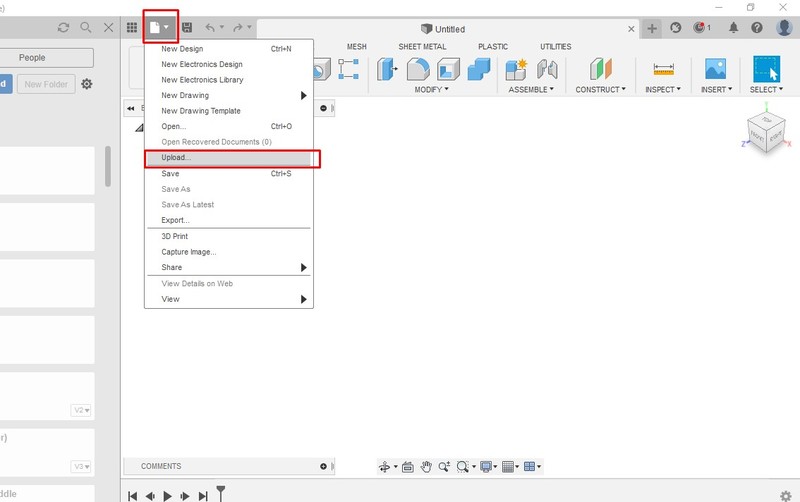Screen dimensions: 800x502
Task: Select Upload... in File menu
Action: coord(229,158)
